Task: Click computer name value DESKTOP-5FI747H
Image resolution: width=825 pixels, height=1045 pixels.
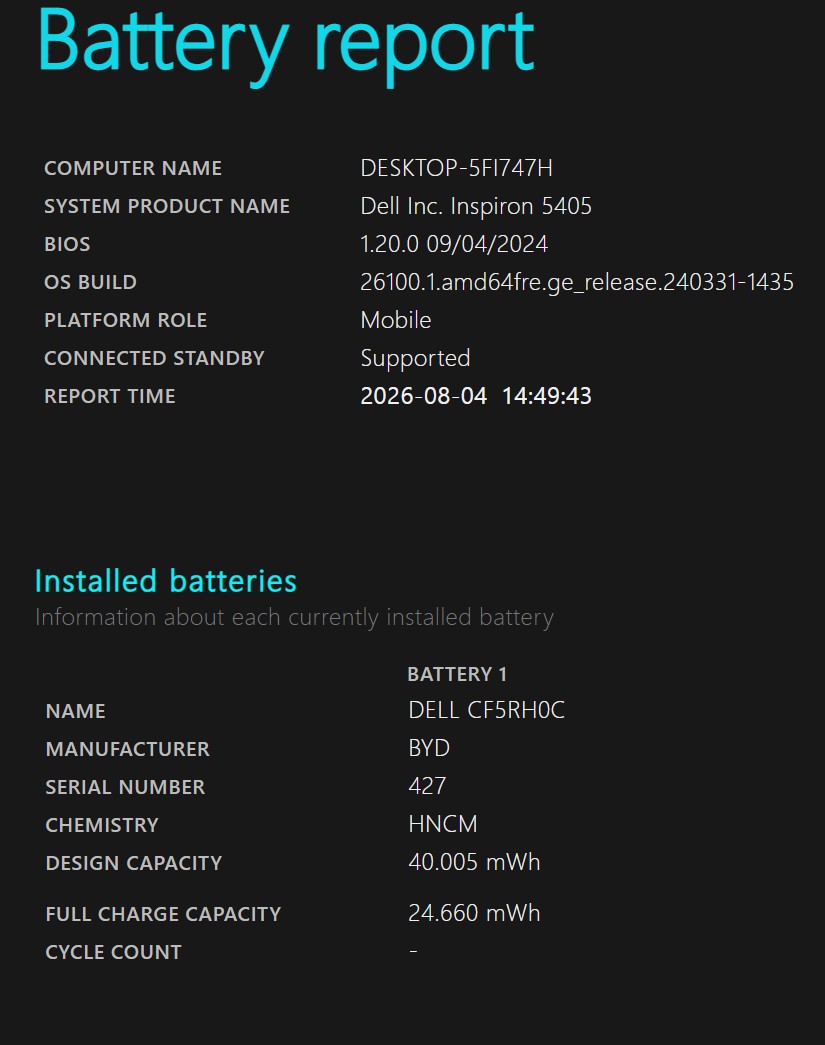Action: pyautogui.click(x=456, y=168)
